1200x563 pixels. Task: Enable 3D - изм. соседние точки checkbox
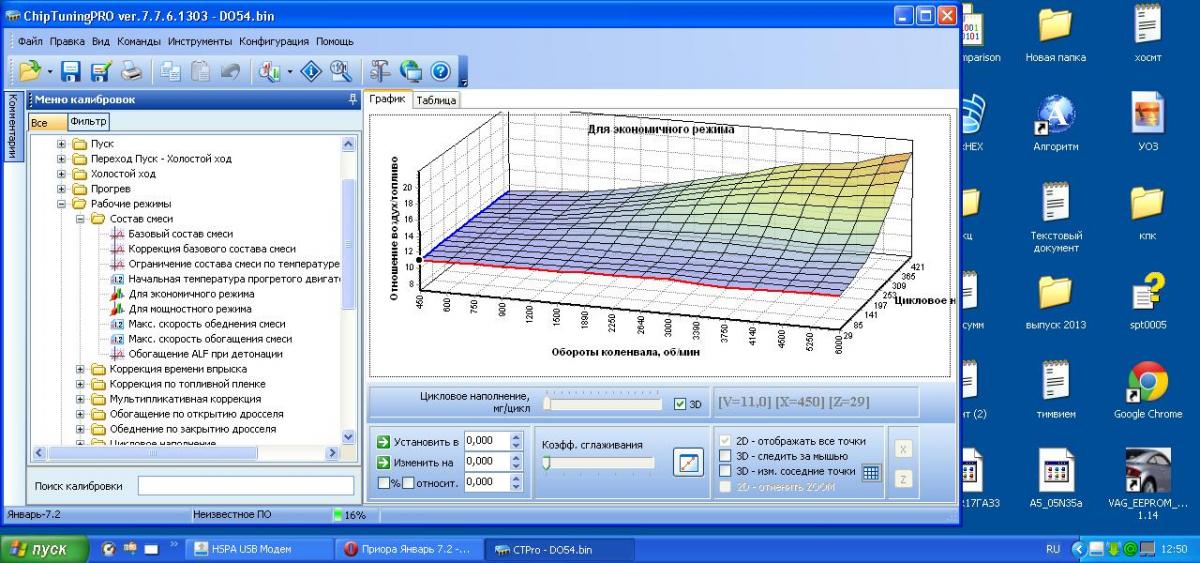click(x=726, y=471)
